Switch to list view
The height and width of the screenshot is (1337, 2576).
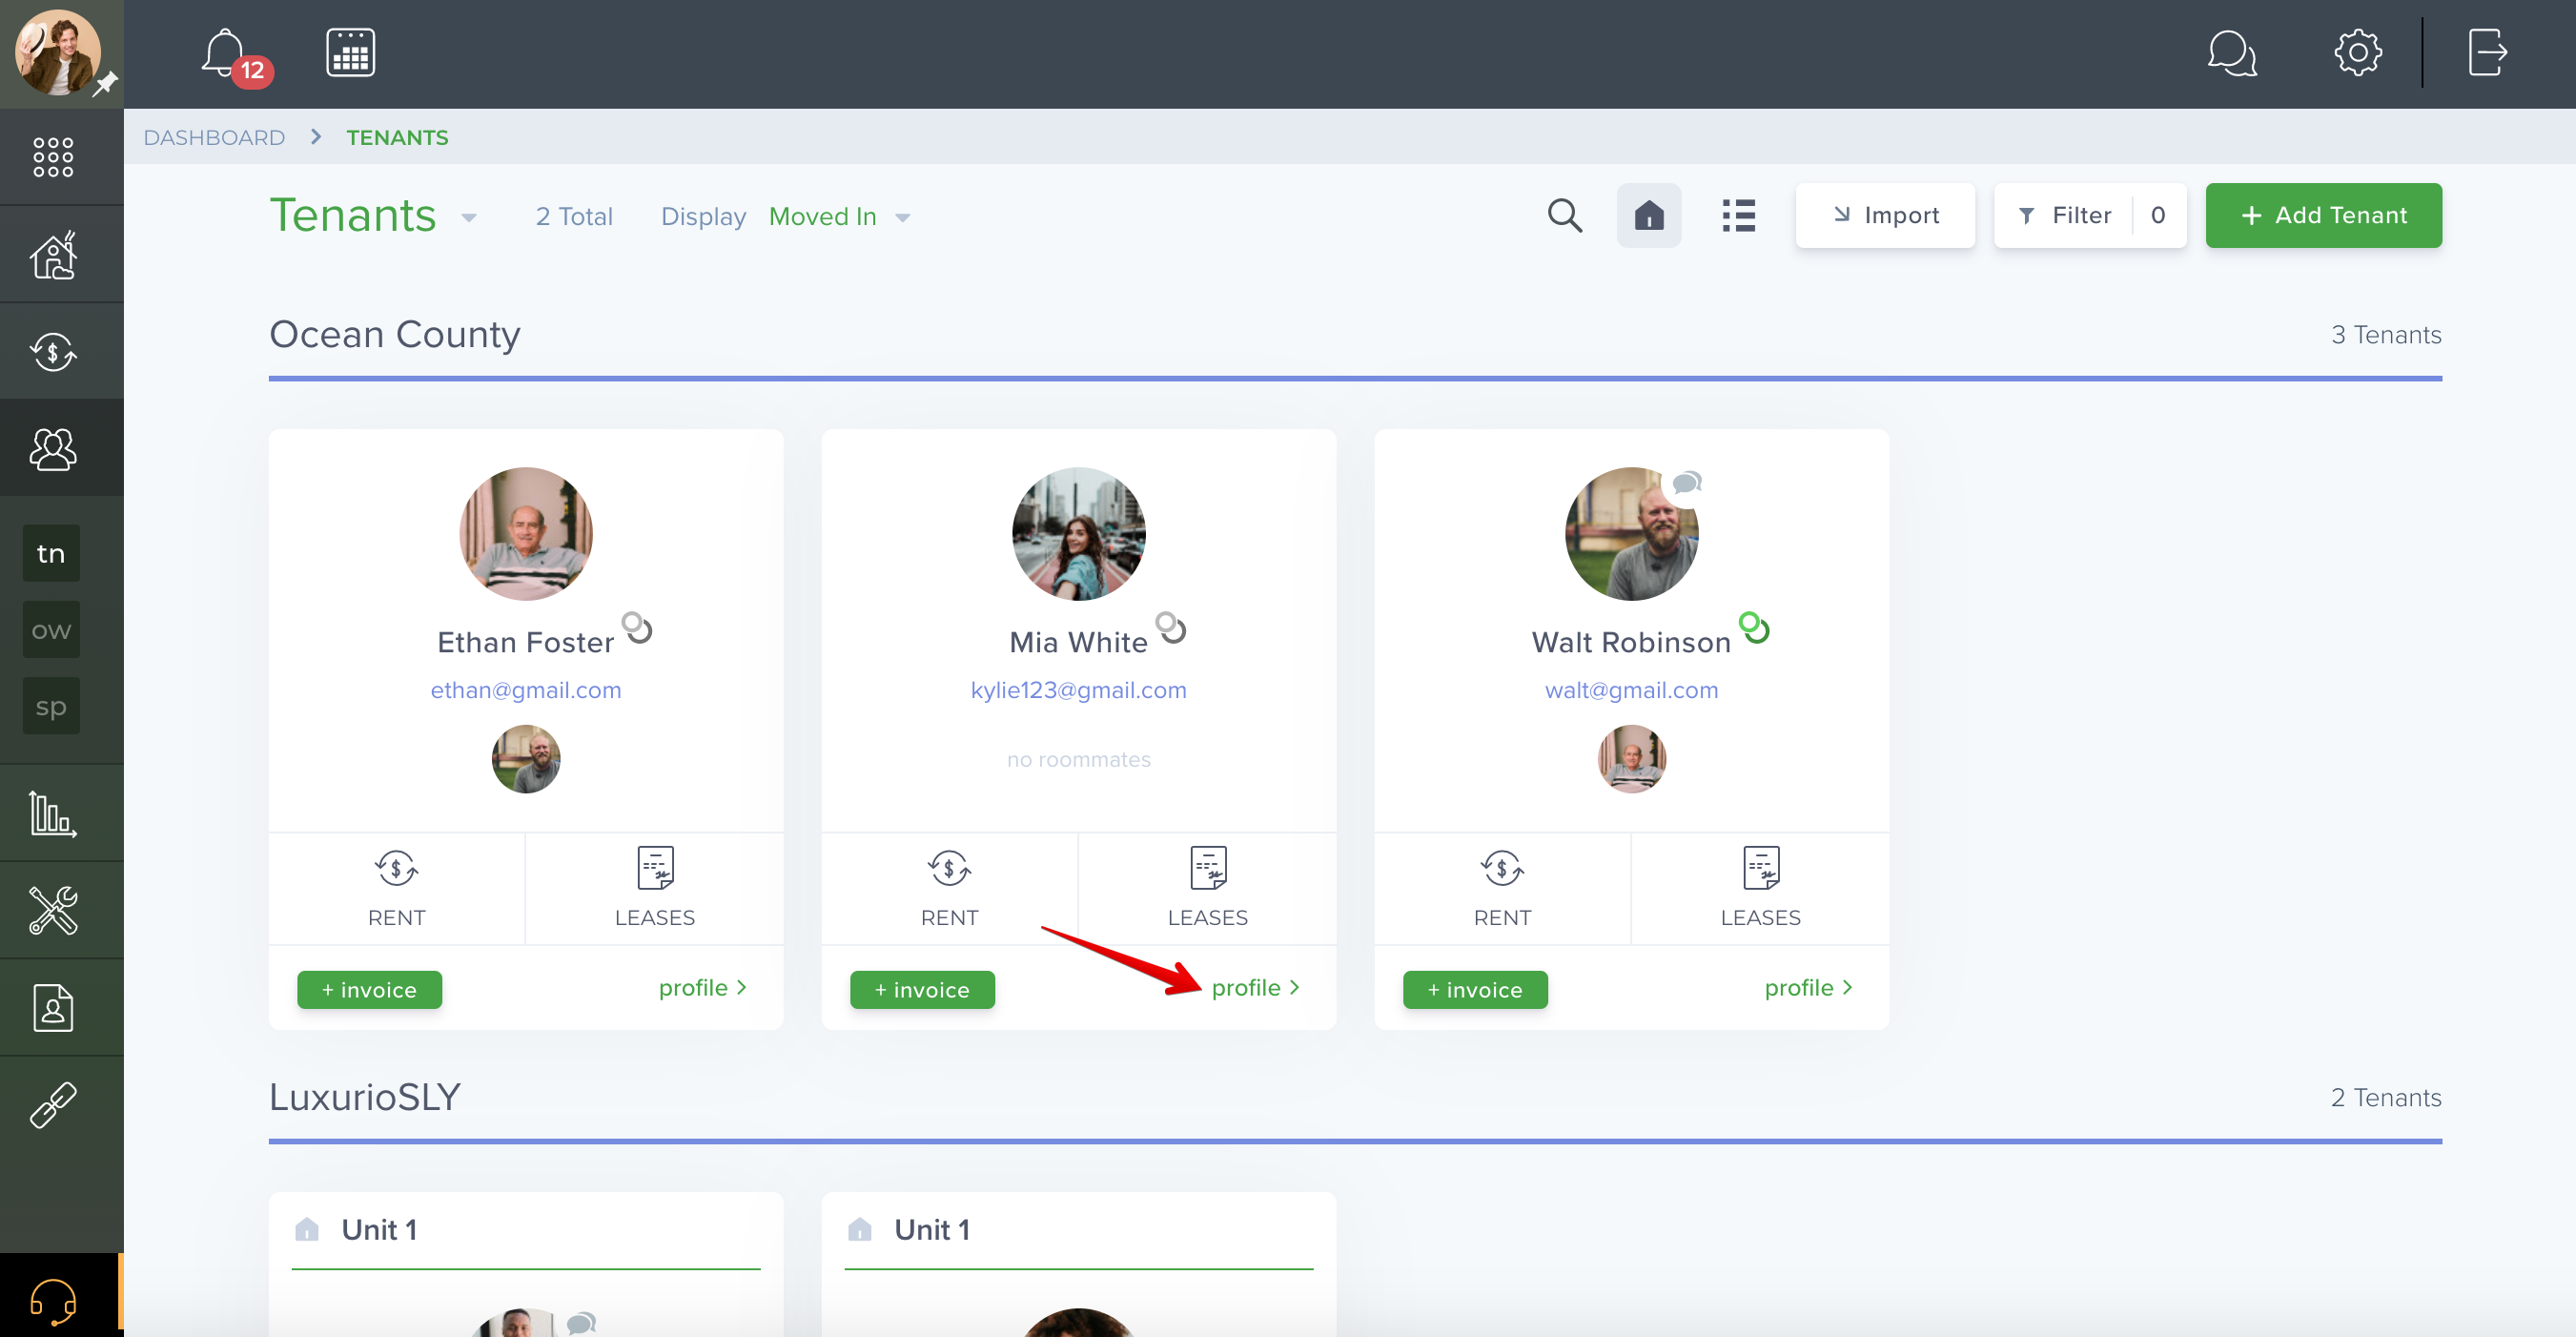(x=1738, y=215)
